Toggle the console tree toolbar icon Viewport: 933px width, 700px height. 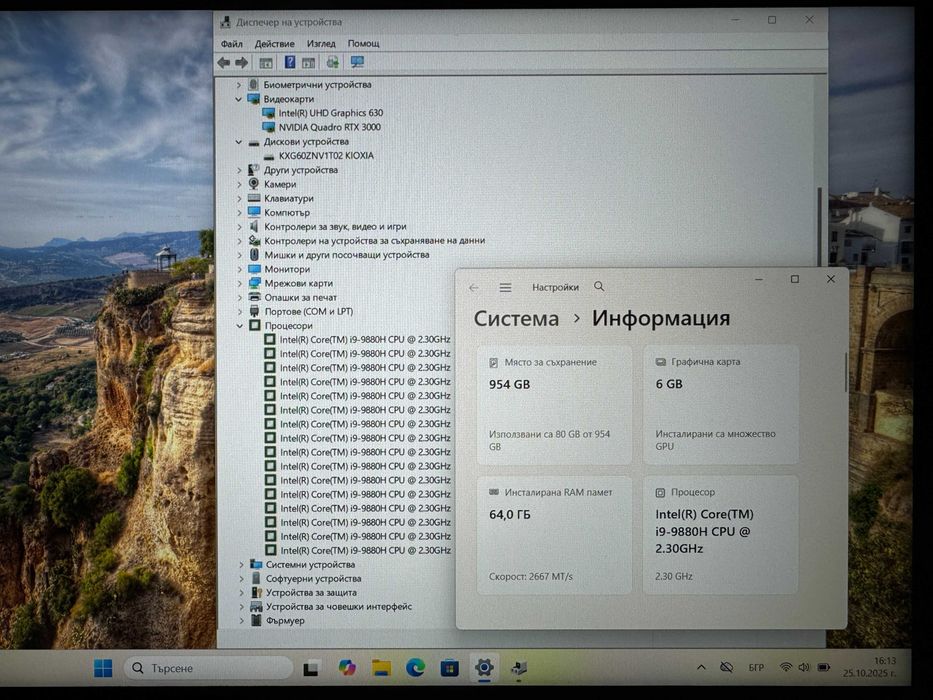point(265,62)
